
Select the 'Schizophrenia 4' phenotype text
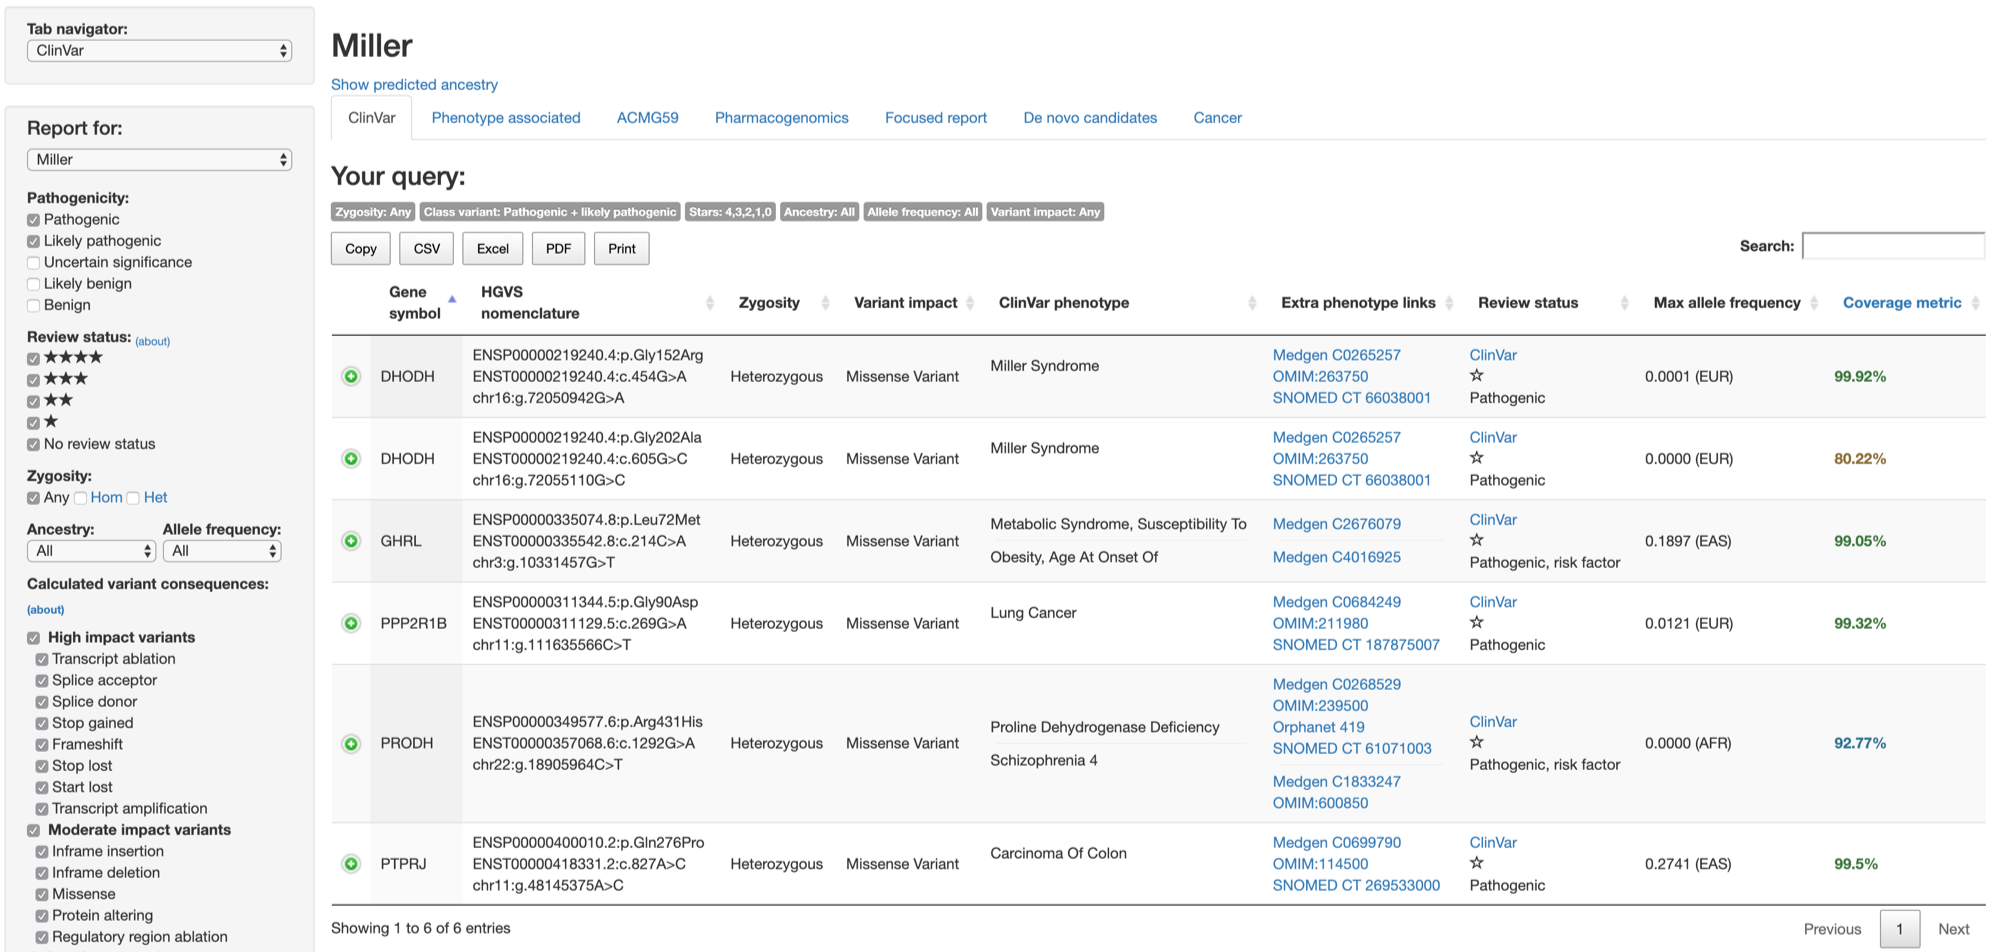click(1044, 761)
